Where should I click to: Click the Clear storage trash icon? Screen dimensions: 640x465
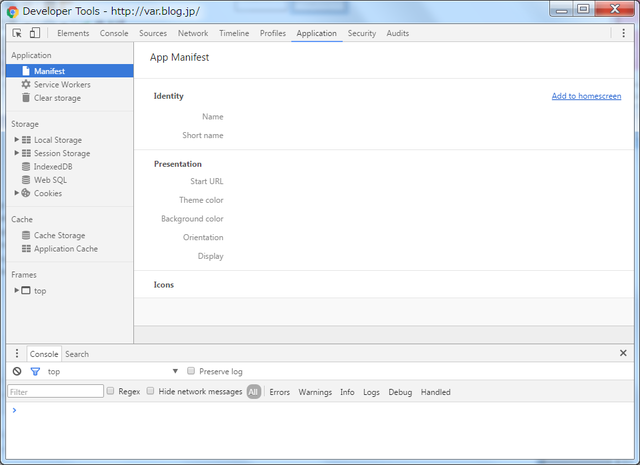26,98
